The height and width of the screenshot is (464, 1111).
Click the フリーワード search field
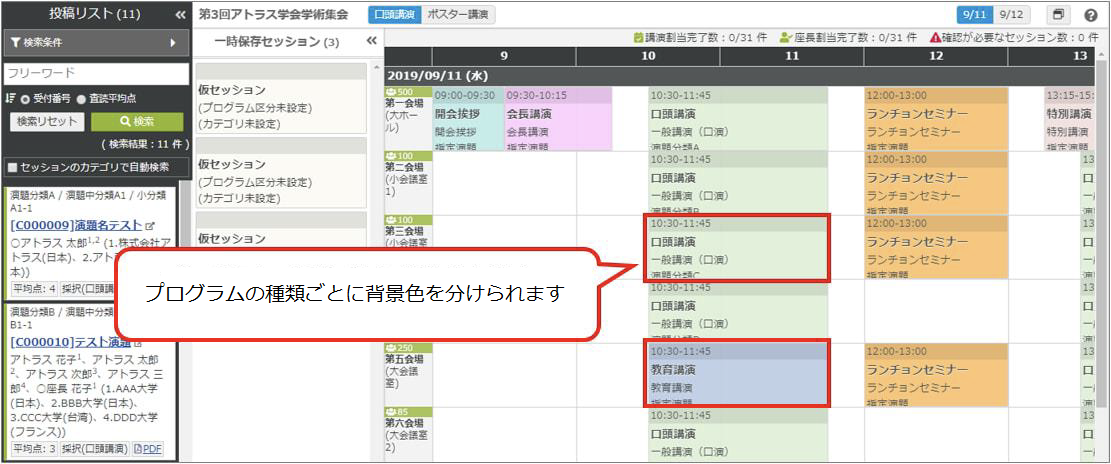pyautogui.click(x=94, y=74)
